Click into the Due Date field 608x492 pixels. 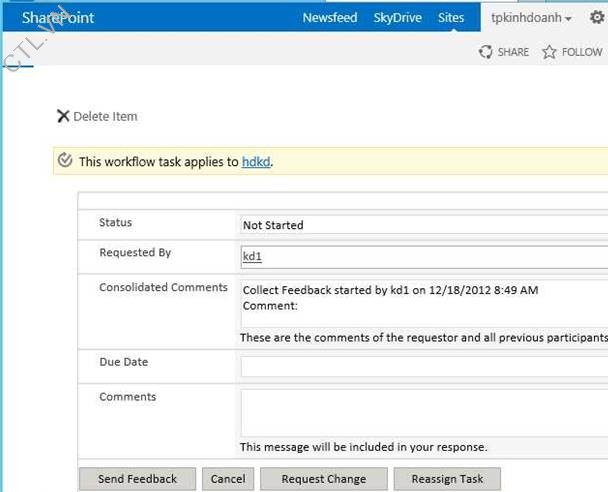coord(424,367)
